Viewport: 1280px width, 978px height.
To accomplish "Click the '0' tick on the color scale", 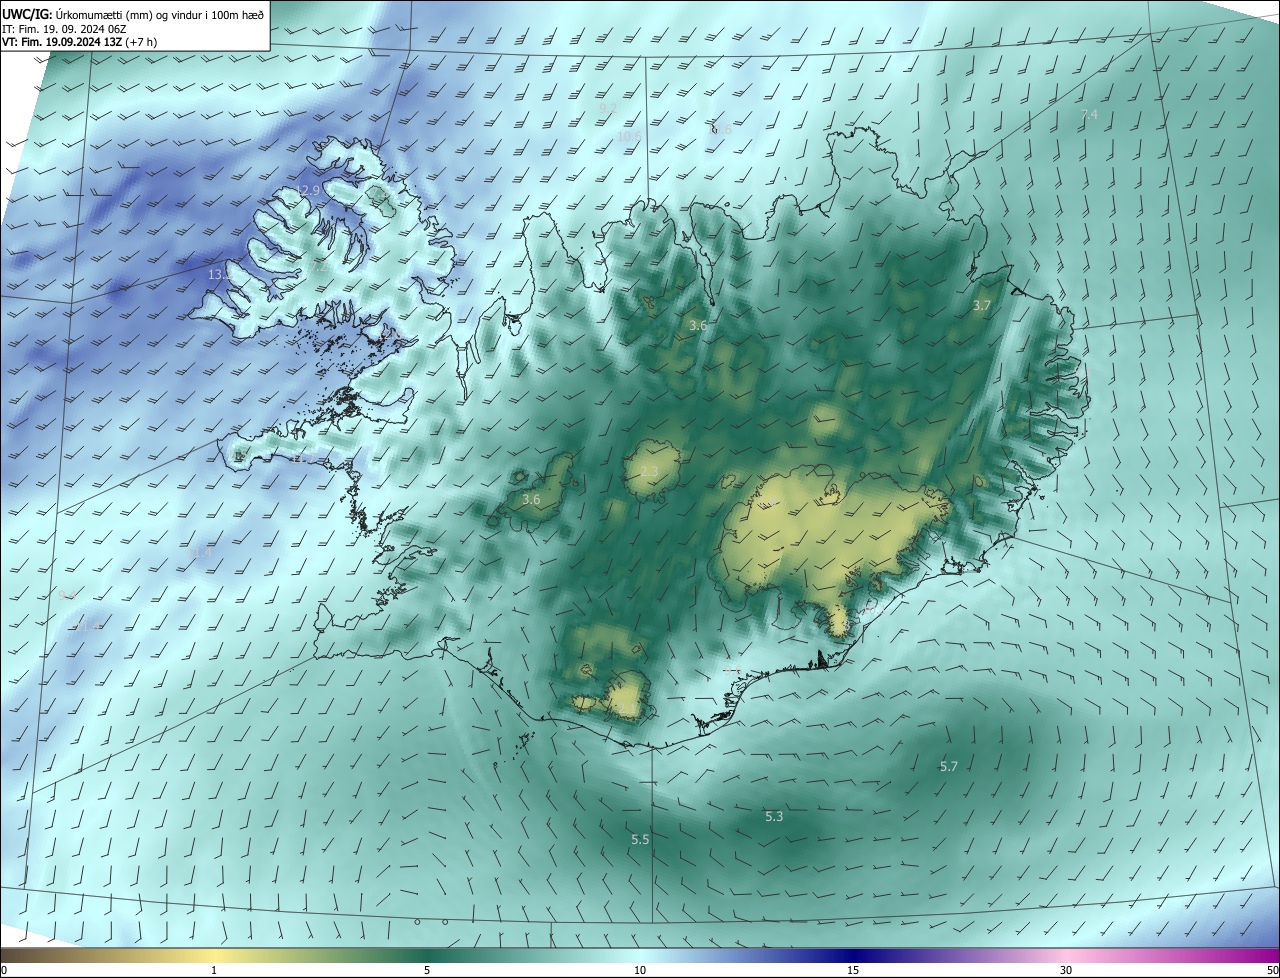I will click(4, 970).
